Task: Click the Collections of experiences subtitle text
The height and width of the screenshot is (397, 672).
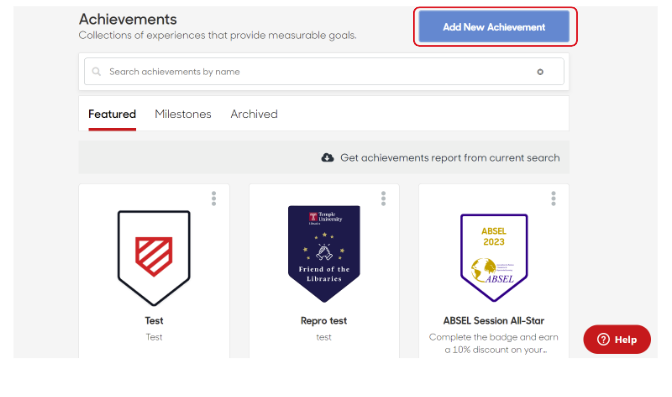Action: (x=217, y=35)
